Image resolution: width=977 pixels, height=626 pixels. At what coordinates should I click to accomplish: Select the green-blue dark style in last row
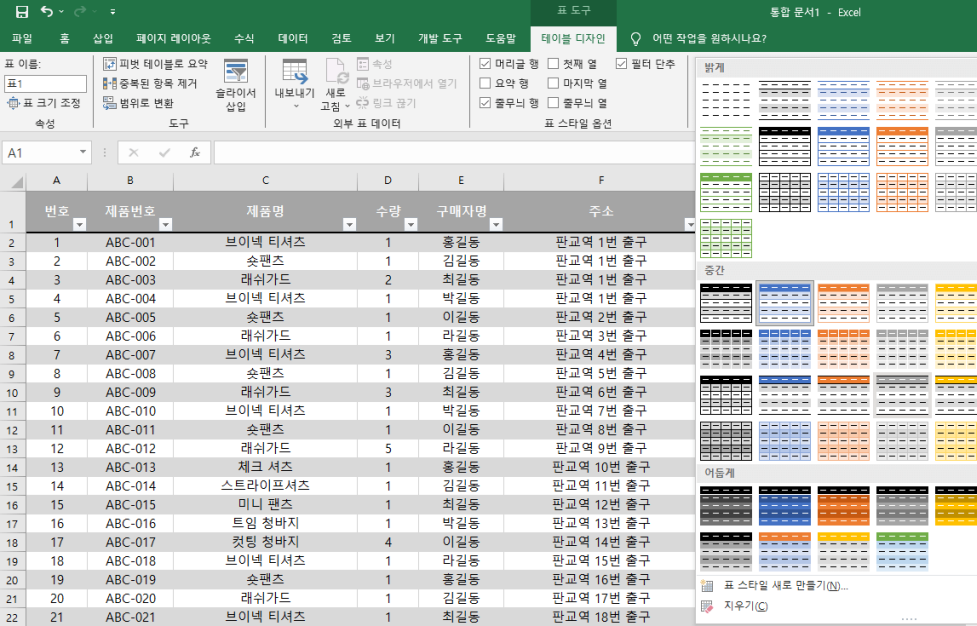pos(902,552)
